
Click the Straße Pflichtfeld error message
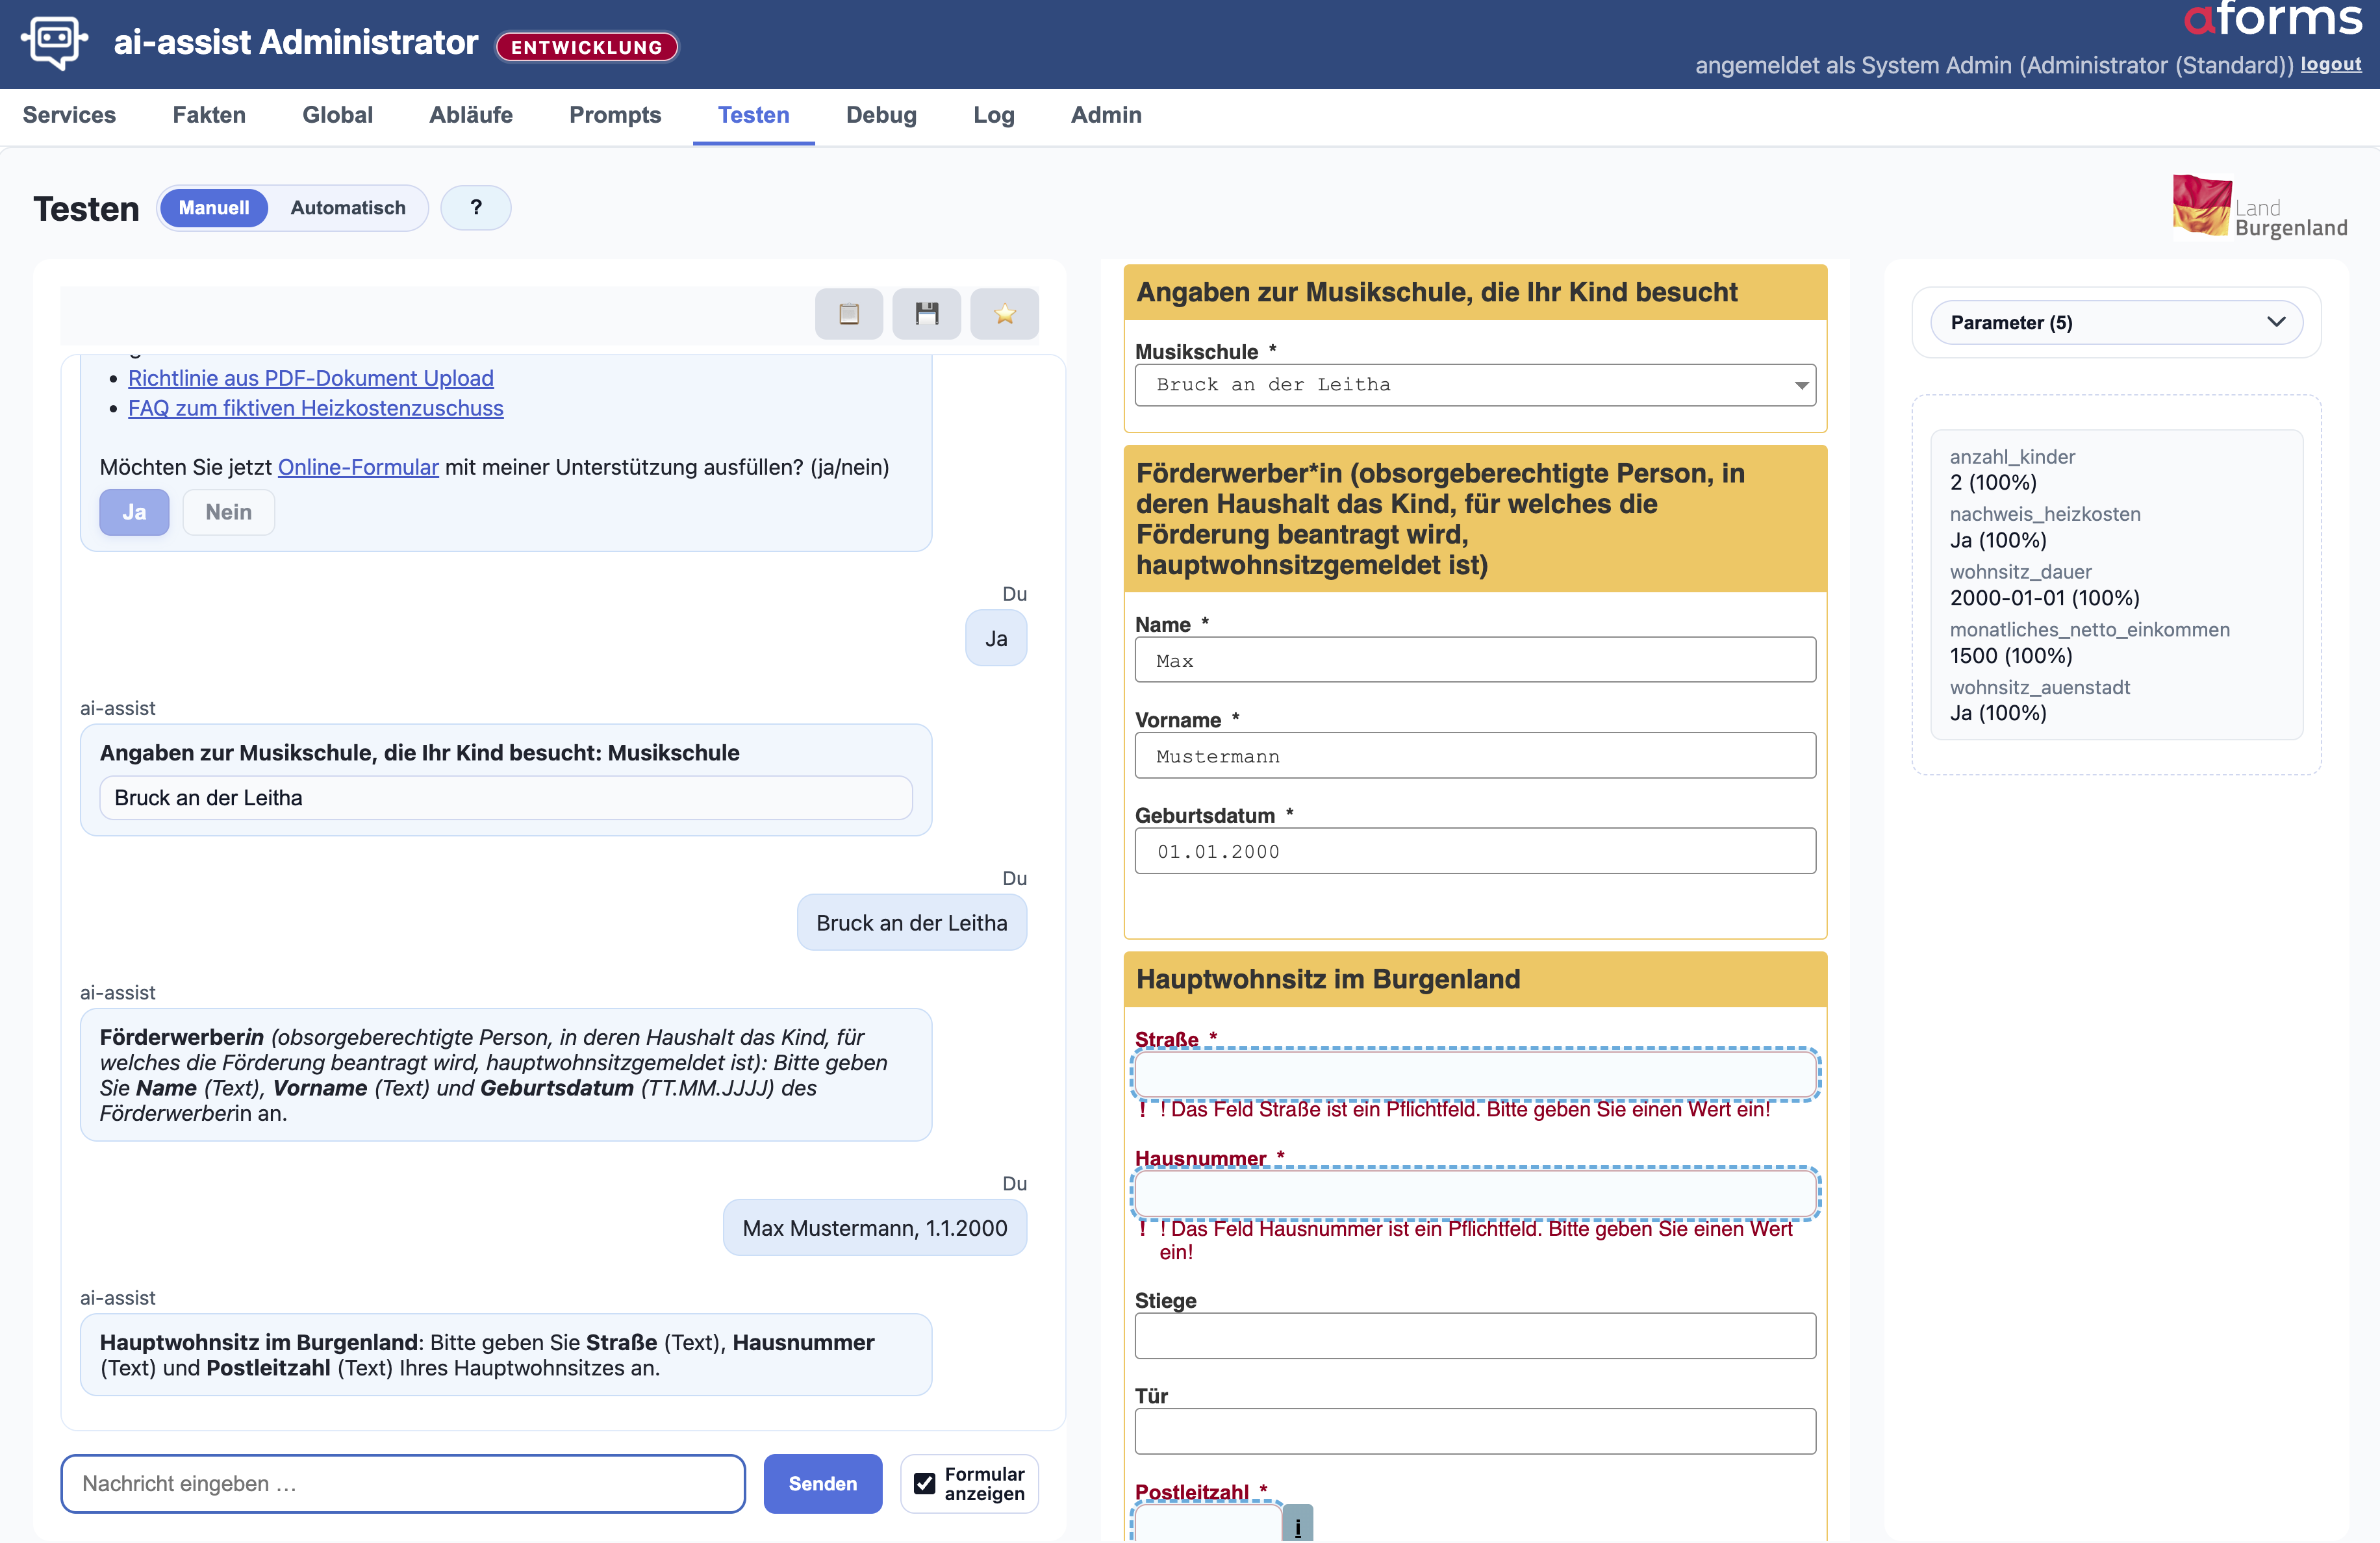[1464, 1109]
